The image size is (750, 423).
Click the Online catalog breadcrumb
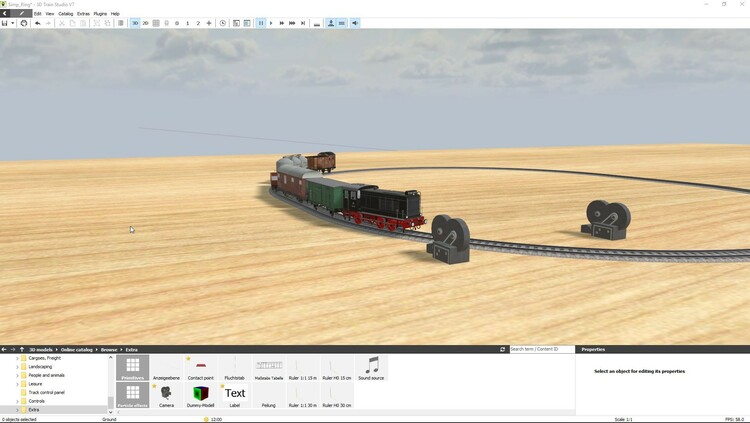(77, 350)
